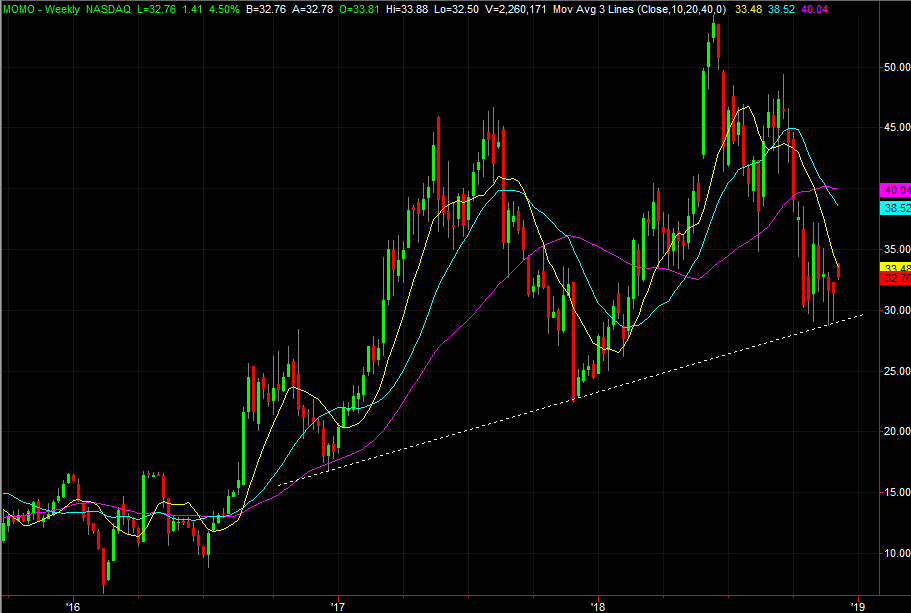
Task: Click the 25.00 price axis label
Action: (x=892, y=371)
